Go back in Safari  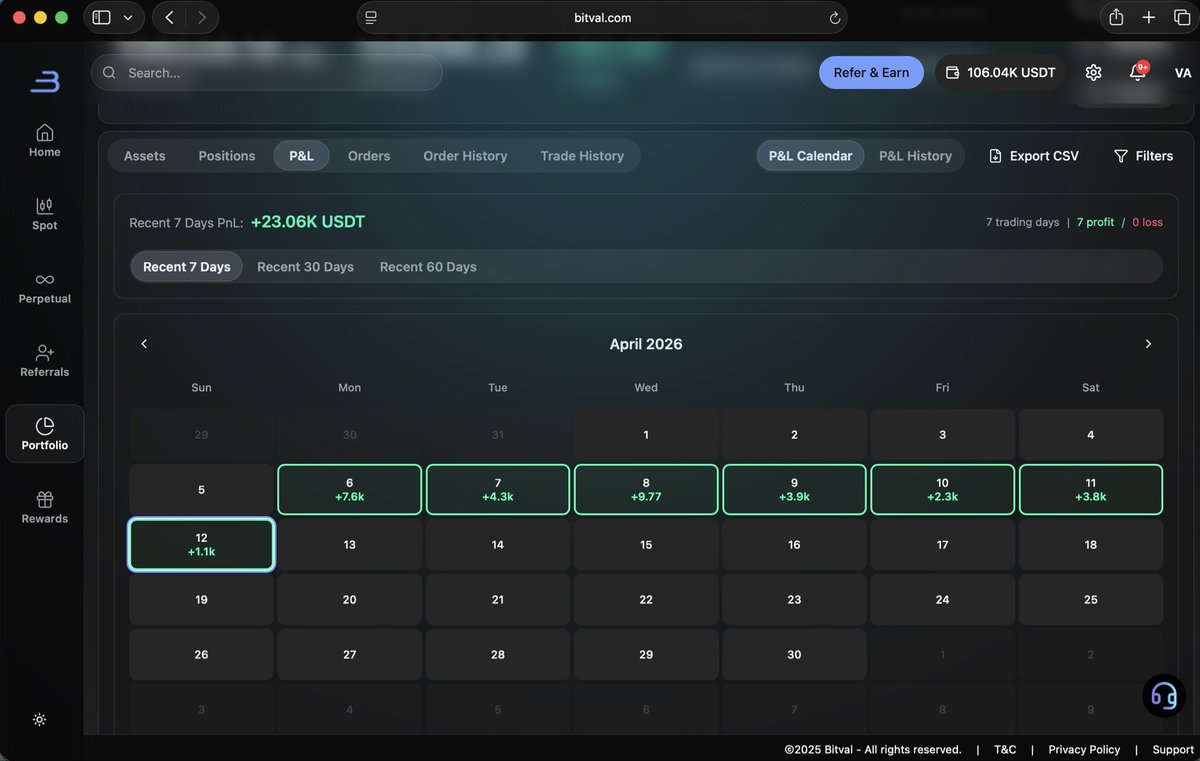[169, 17]
